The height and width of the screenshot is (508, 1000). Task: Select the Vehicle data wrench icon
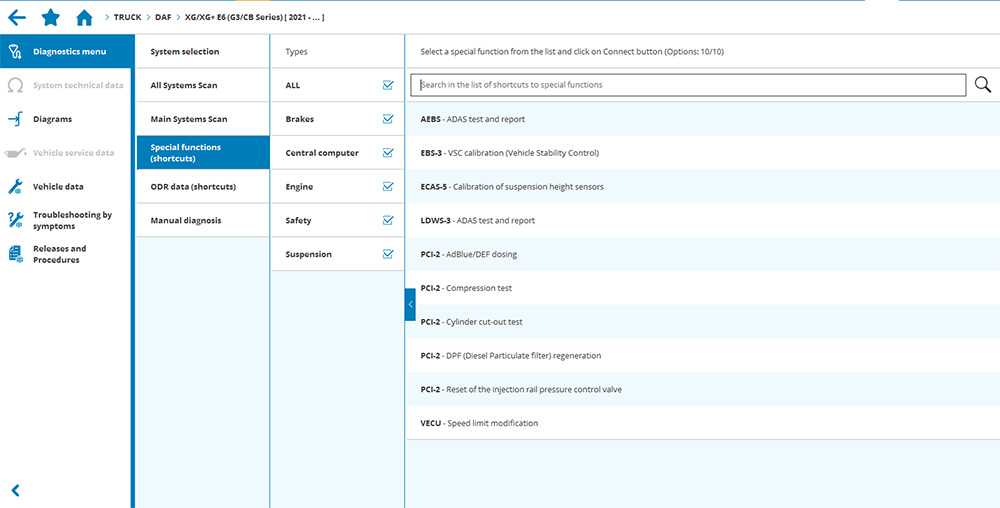15,187
